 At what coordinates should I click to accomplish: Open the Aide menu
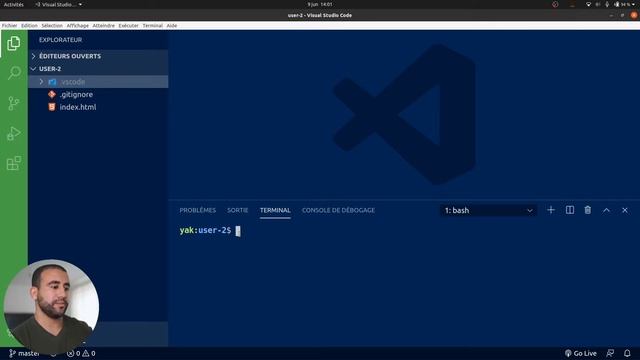coord(172,25)
